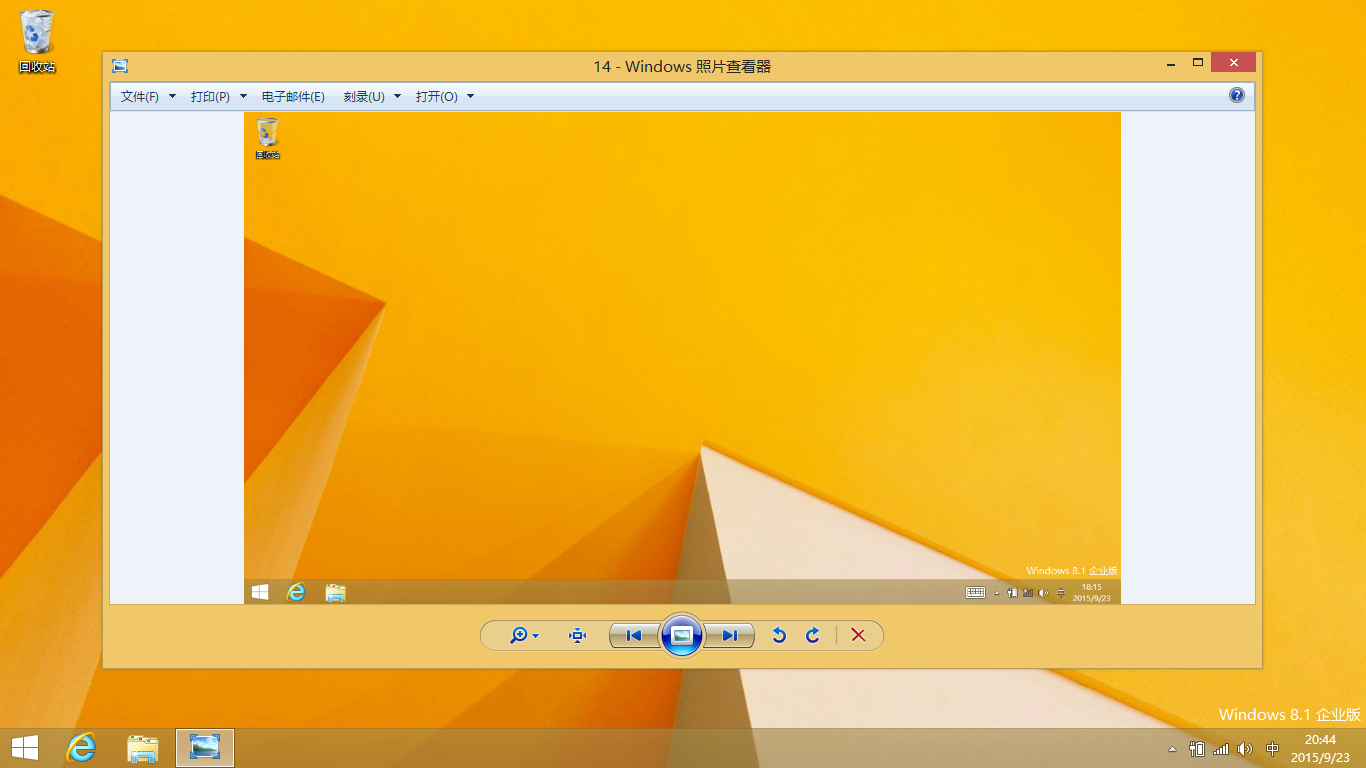Open File Explorer from the taskbar

click(143, 748)
